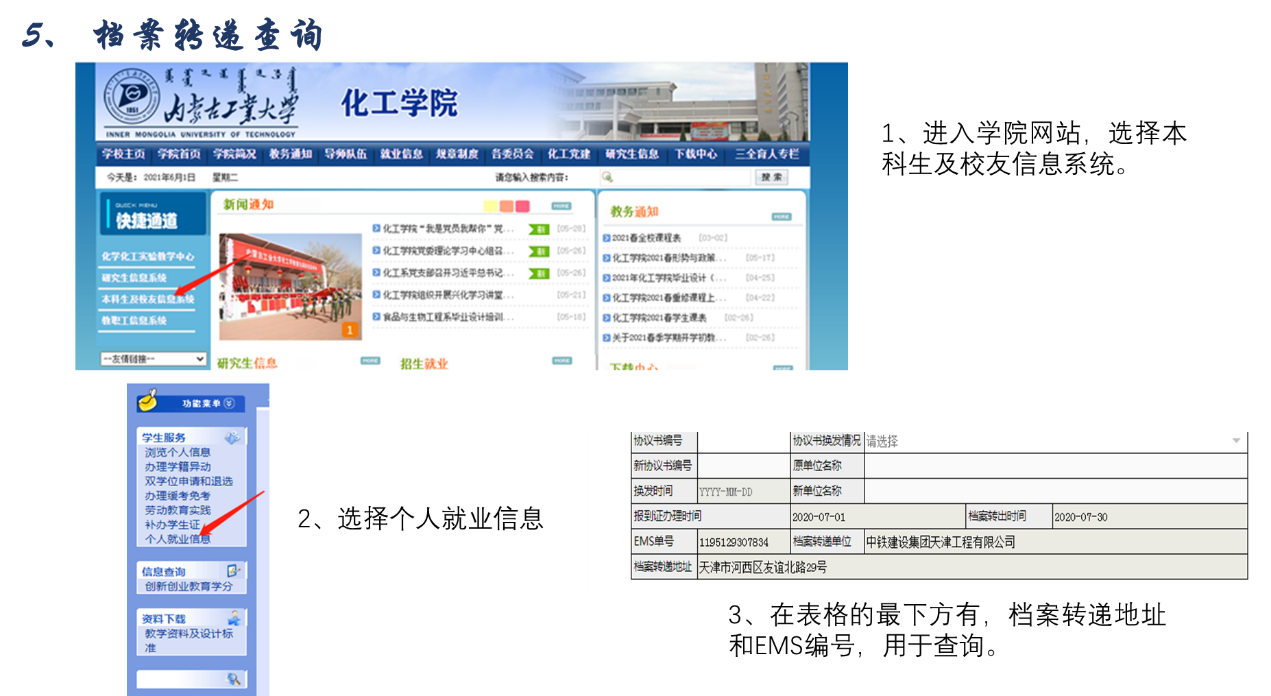Select the pink color swatch in the news header

(522, 206)
